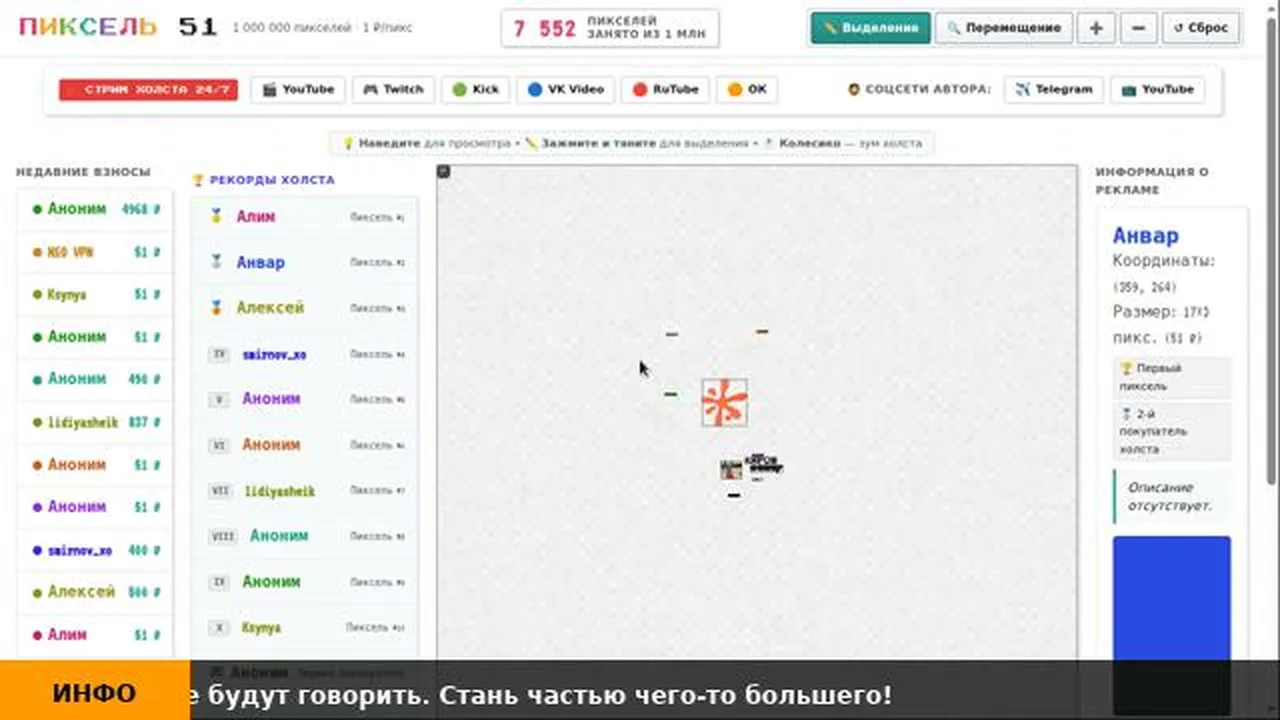
Task: Click the orange dash pixel block on canvas
Action: tap(762, 331)
